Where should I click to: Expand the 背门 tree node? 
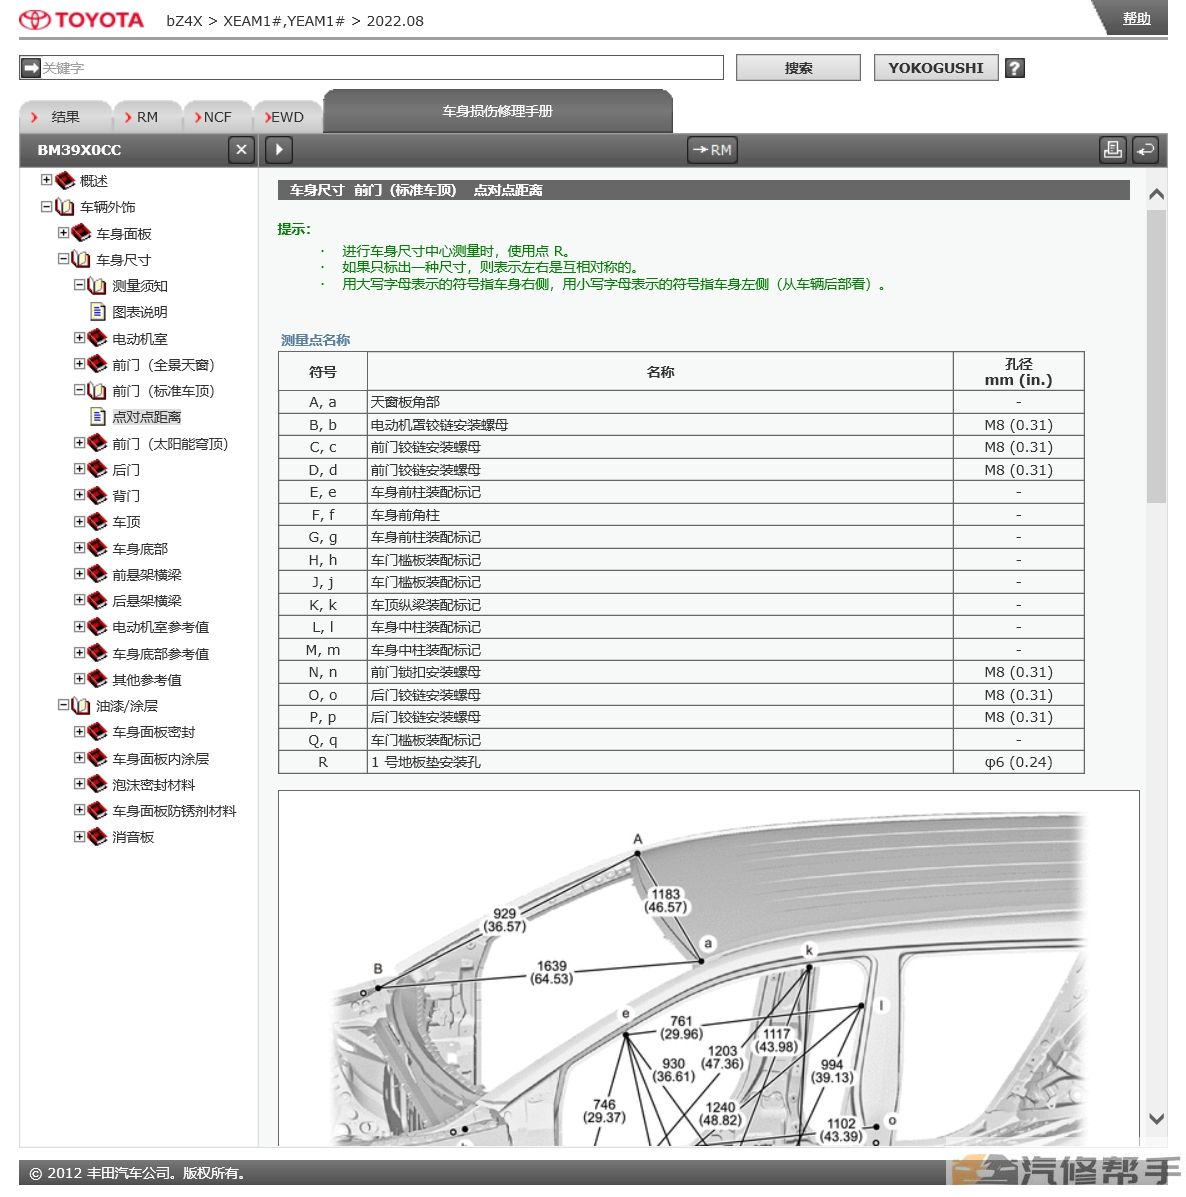pos(79,495)
